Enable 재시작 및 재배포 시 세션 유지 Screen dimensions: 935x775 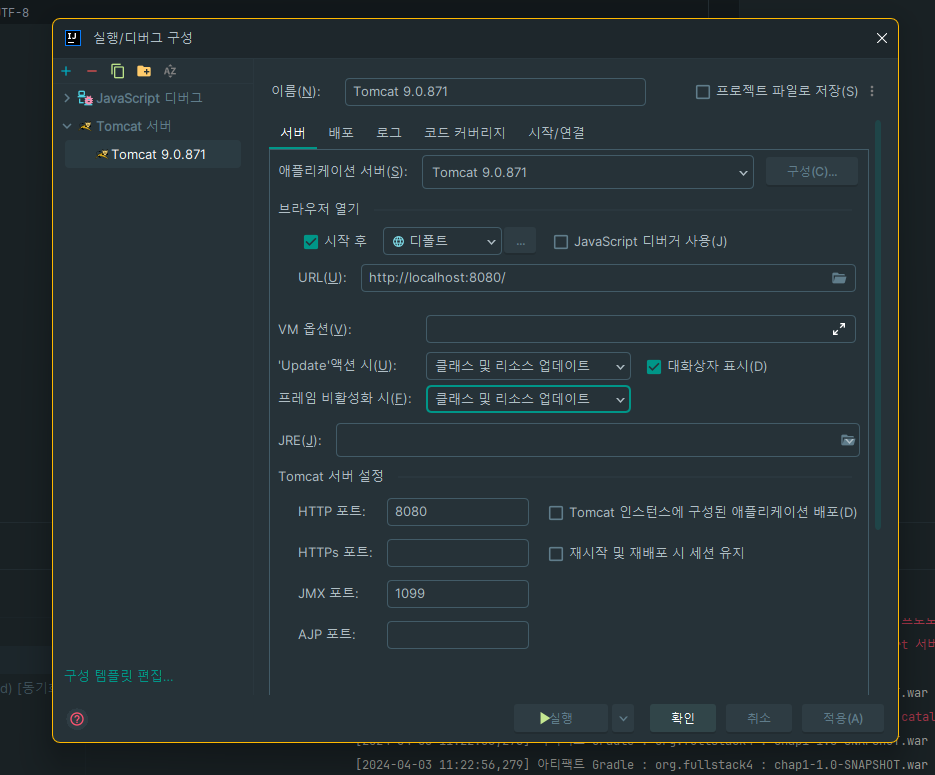tap(556, 554)
